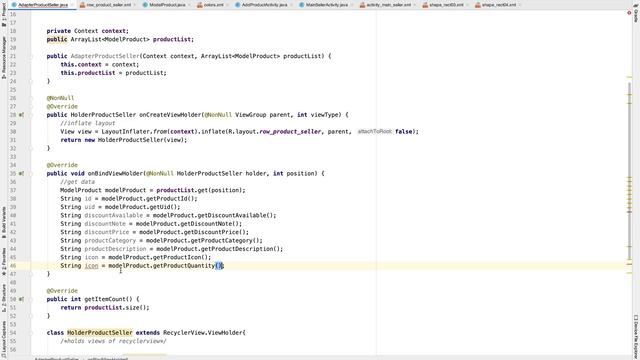Switch to the AdapterProductSeller.java tab
The height and width of the screenshot is (360, 640).
pyautogui.click(x=43, y=5)
